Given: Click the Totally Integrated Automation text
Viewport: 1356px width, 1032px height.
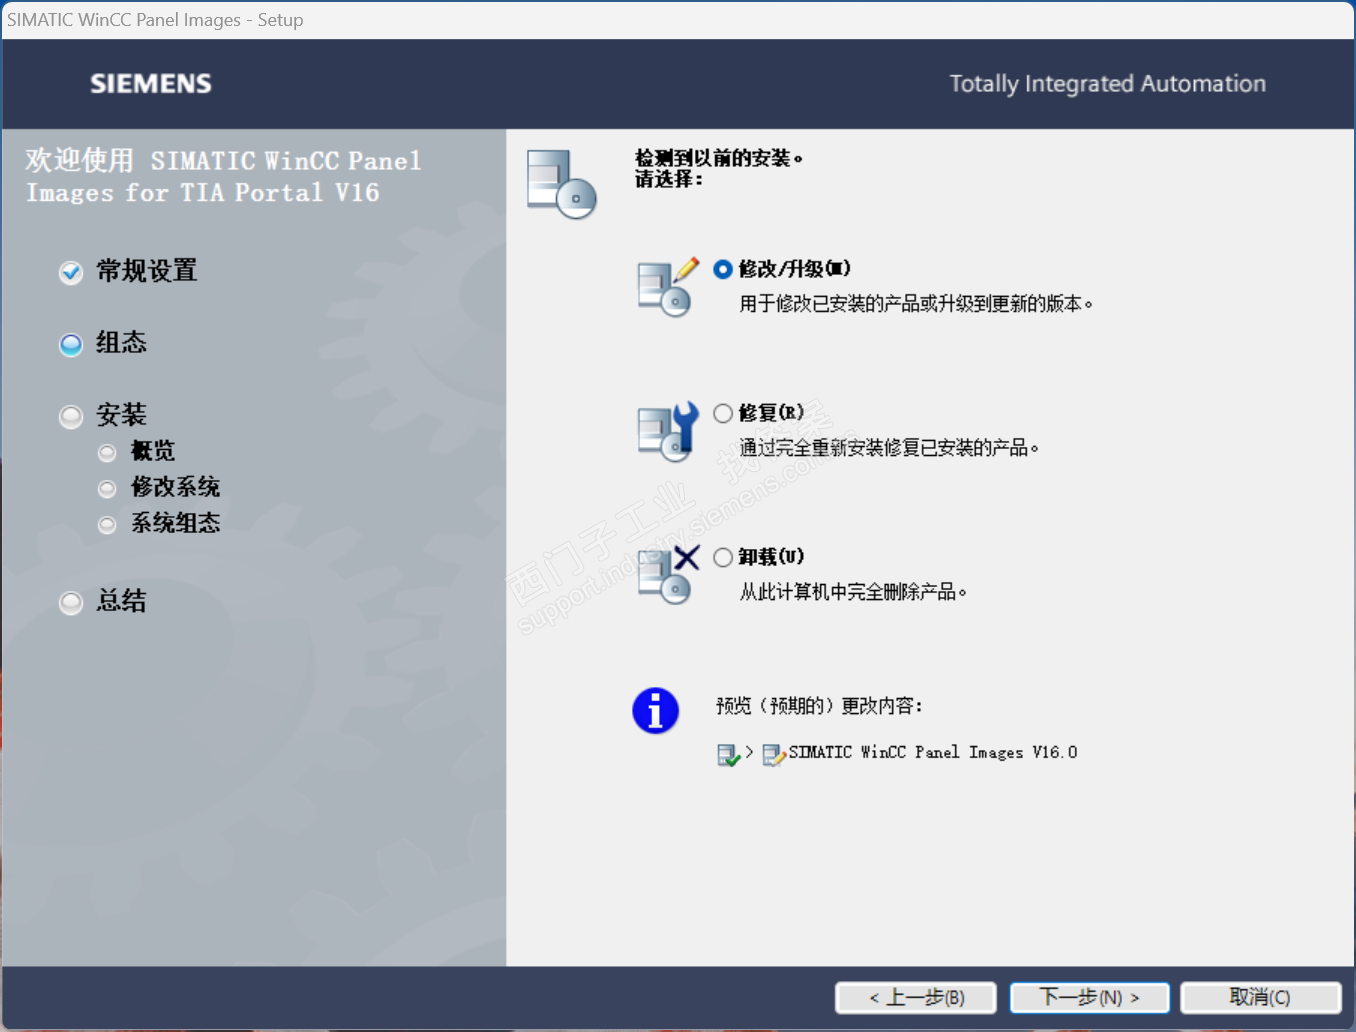Looking at the screenshot, I should (x=1108, y=84).
